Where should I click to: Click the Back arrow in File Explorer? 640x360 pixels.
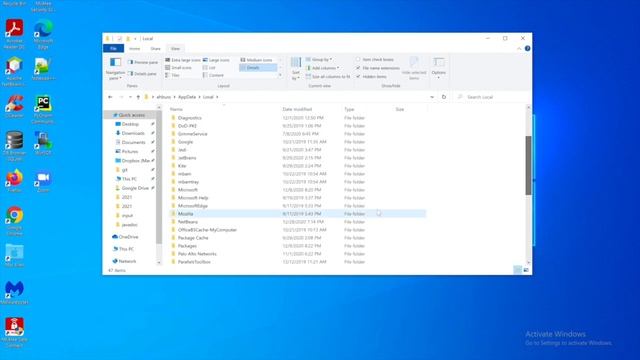pyautogui.click(x=110, y=97)
